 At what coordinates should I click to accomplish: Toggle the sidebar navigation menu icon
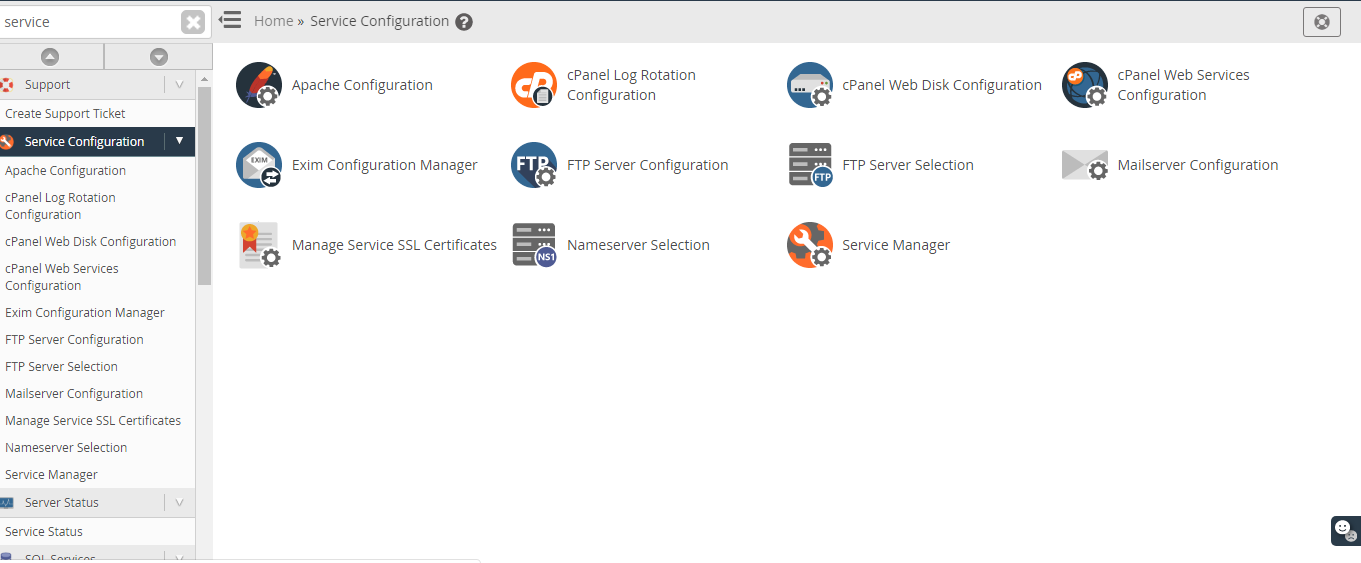tap(230, 19)
